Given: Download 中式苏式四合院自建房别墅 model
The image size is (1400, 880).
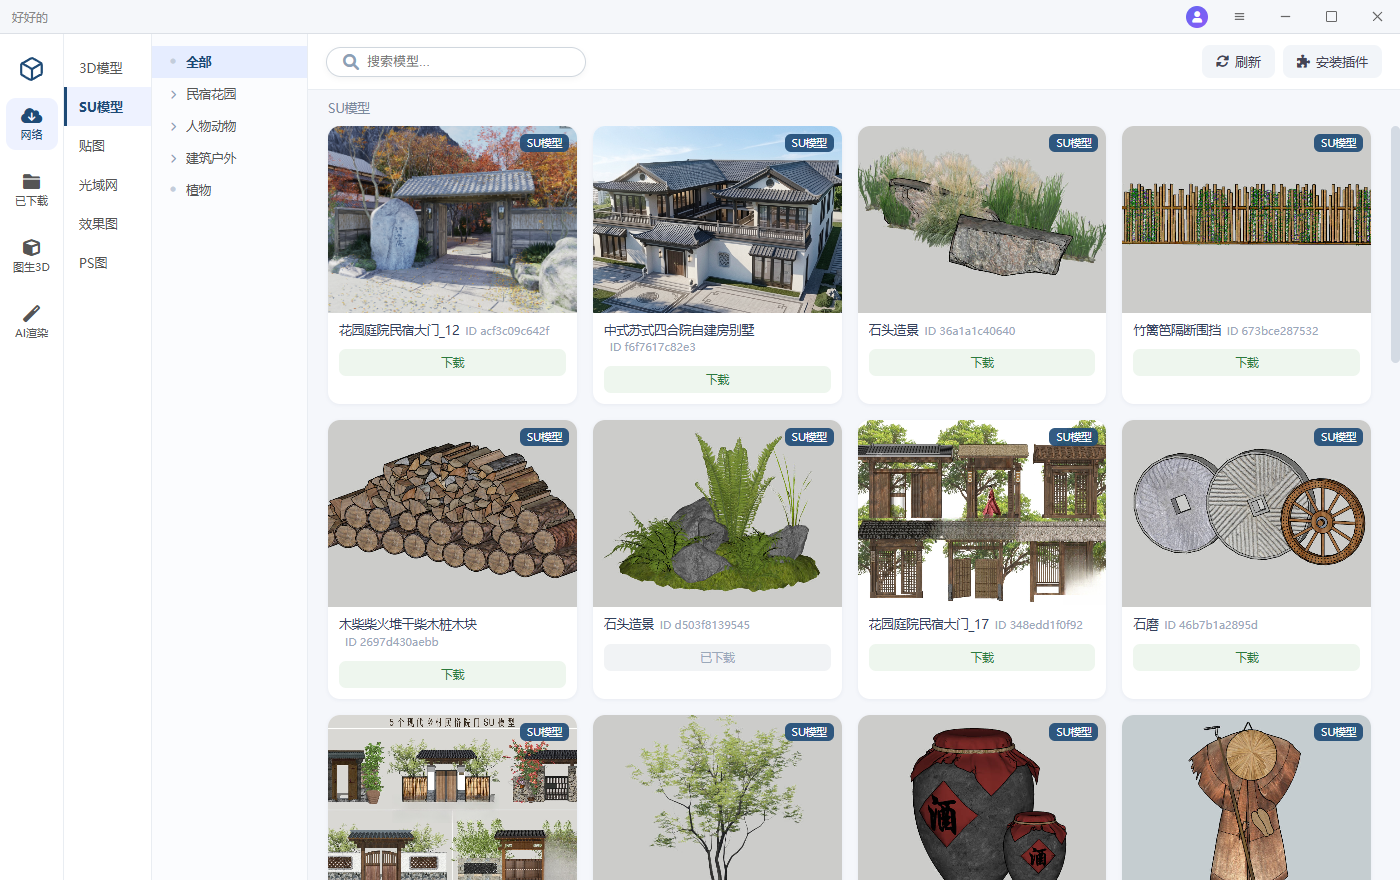Looking at the screenshot, I should tap(717, 380).
